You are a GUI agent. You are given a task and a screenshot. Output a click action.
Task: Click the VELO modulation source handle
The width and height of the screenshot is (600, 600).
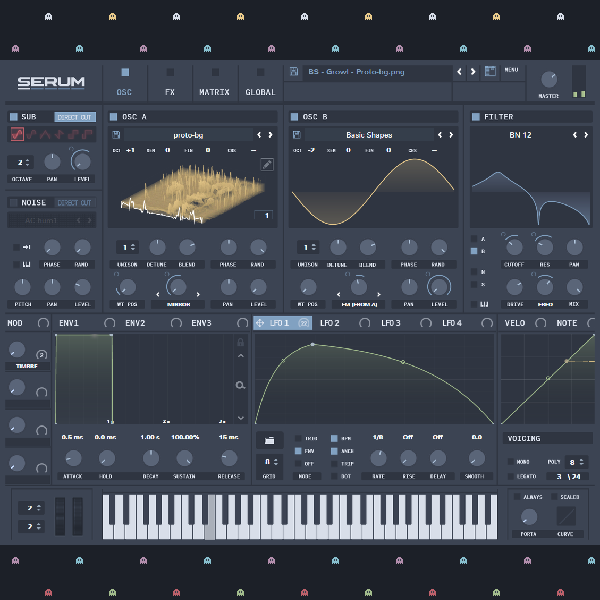[540, 323]
